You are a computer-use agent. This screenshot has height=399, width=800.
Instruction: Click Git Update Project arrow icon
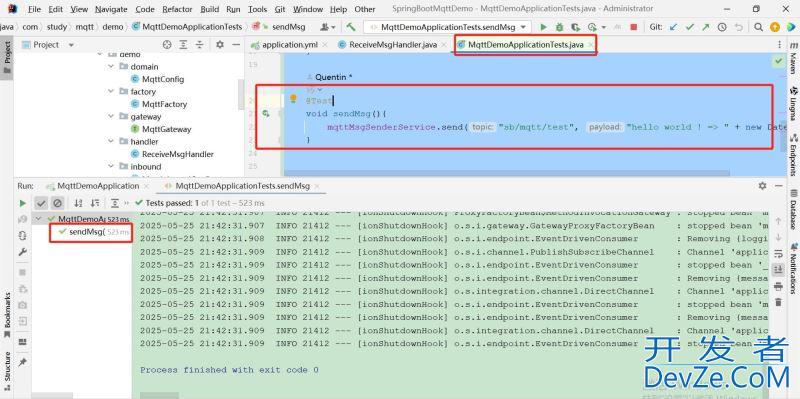[673, 27]
